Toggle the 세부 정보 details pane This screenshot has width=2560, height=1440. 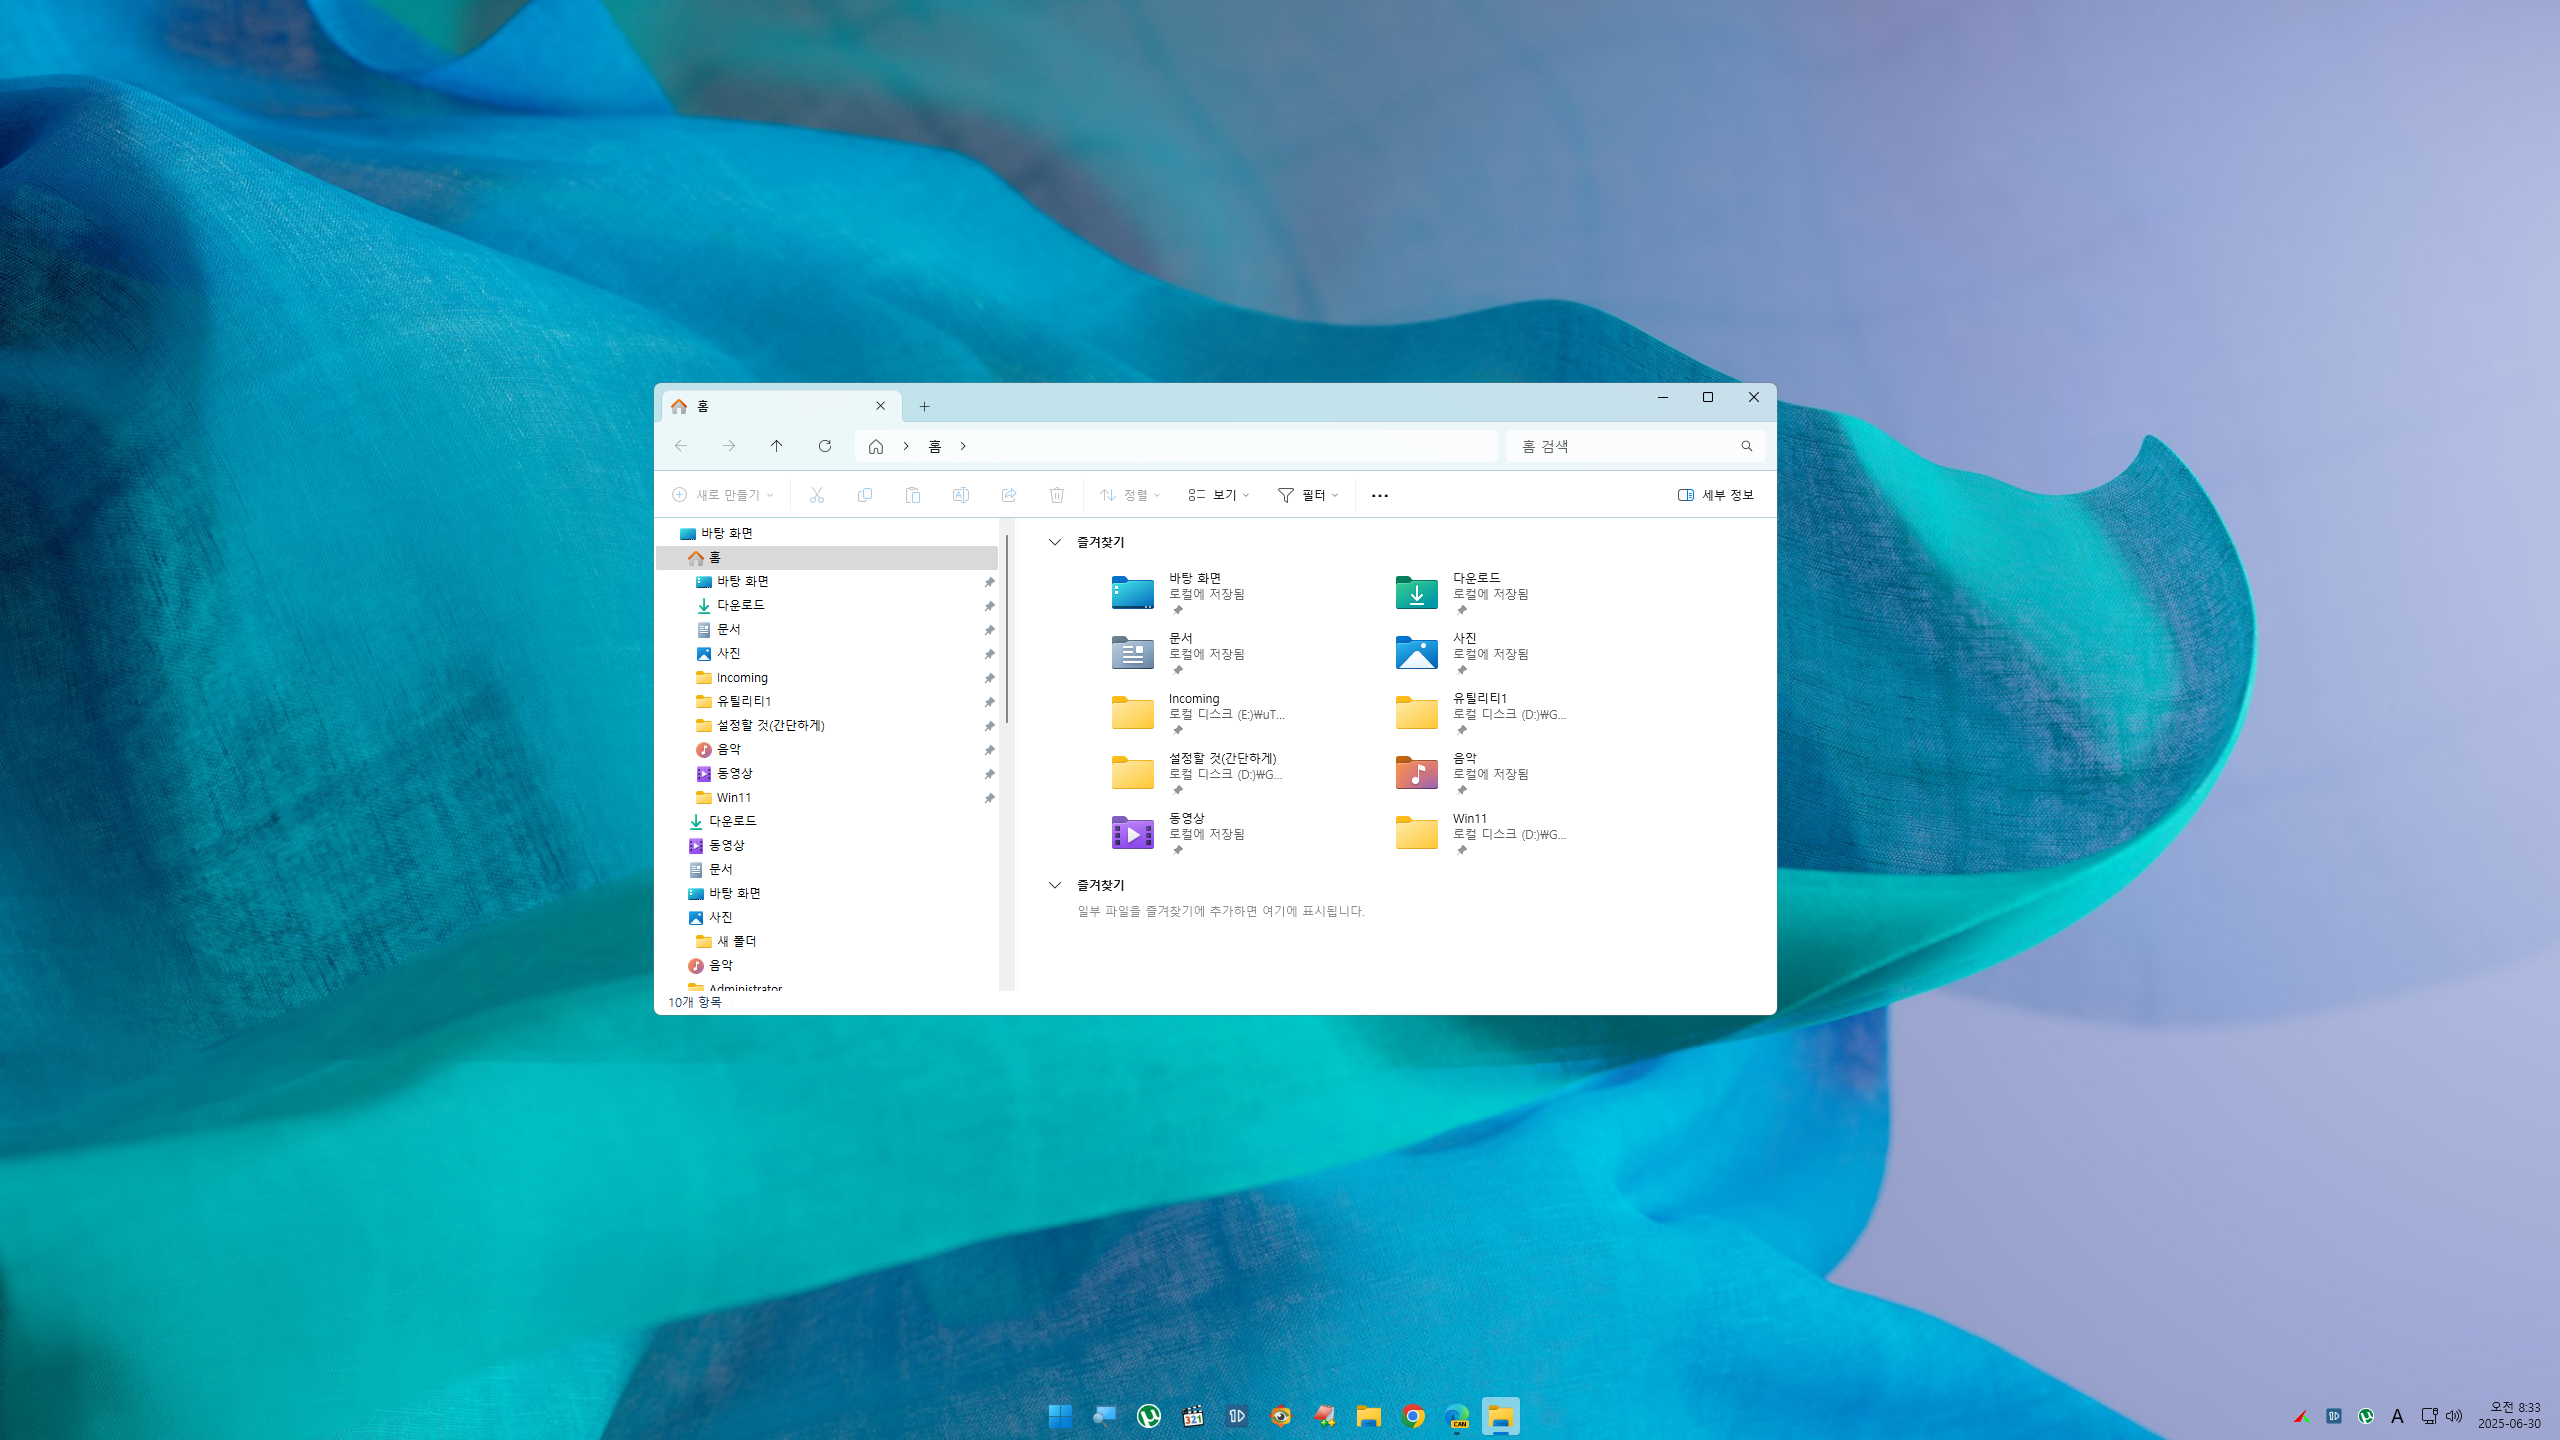(1715, 495)
